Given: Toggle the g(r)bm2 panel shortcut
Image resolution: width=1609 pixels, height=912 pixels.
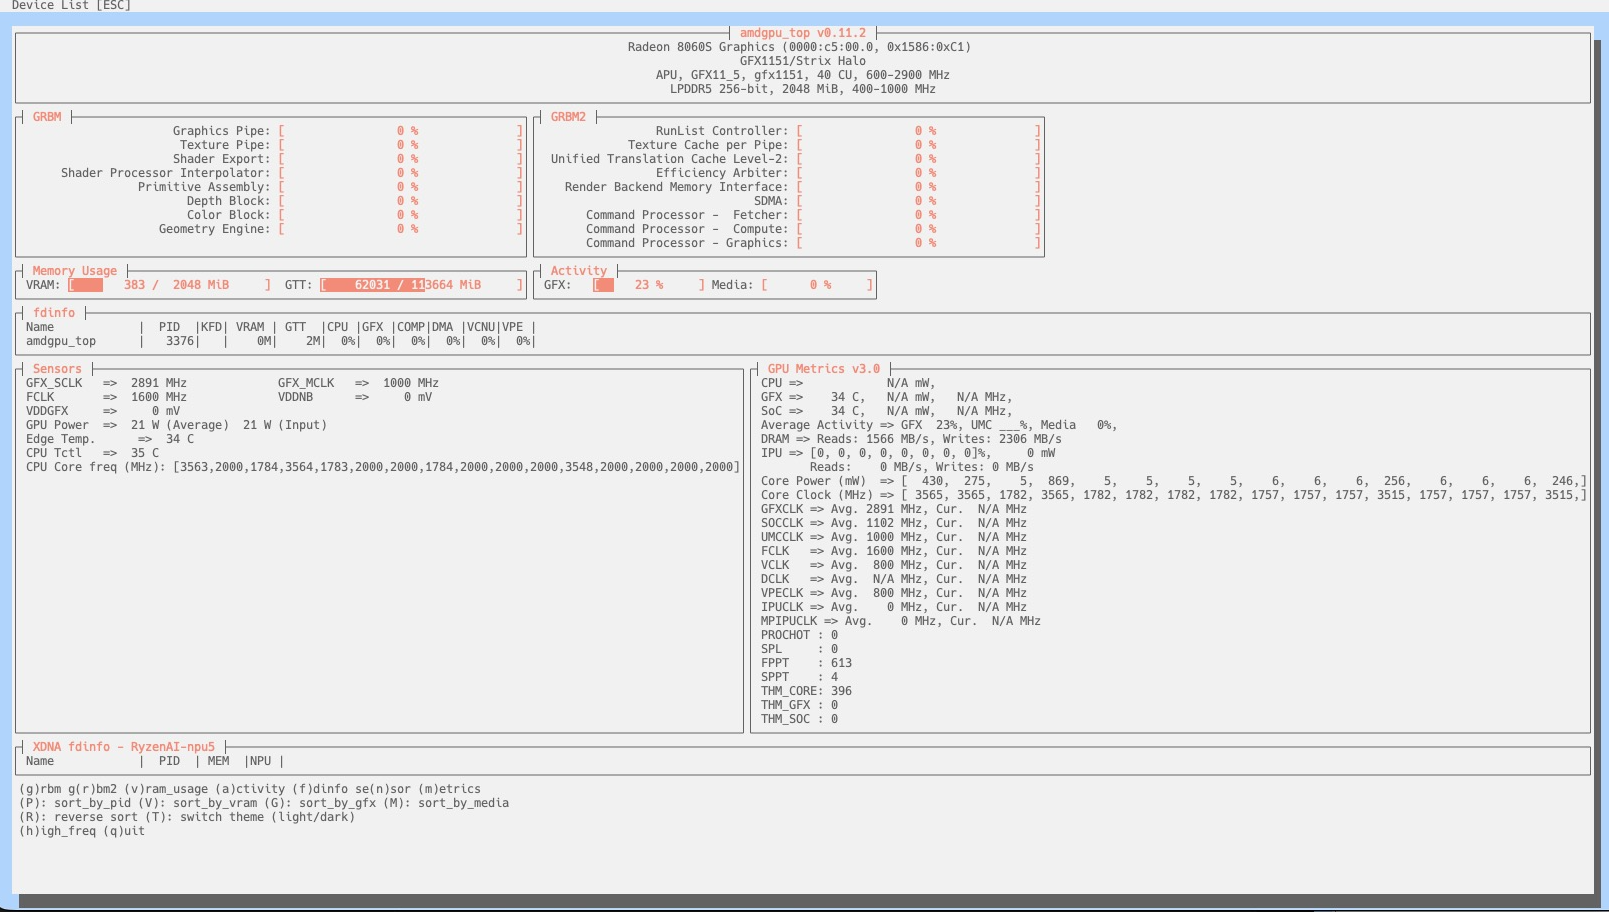Looking at the screenshot, I should [x=92, y=789].
